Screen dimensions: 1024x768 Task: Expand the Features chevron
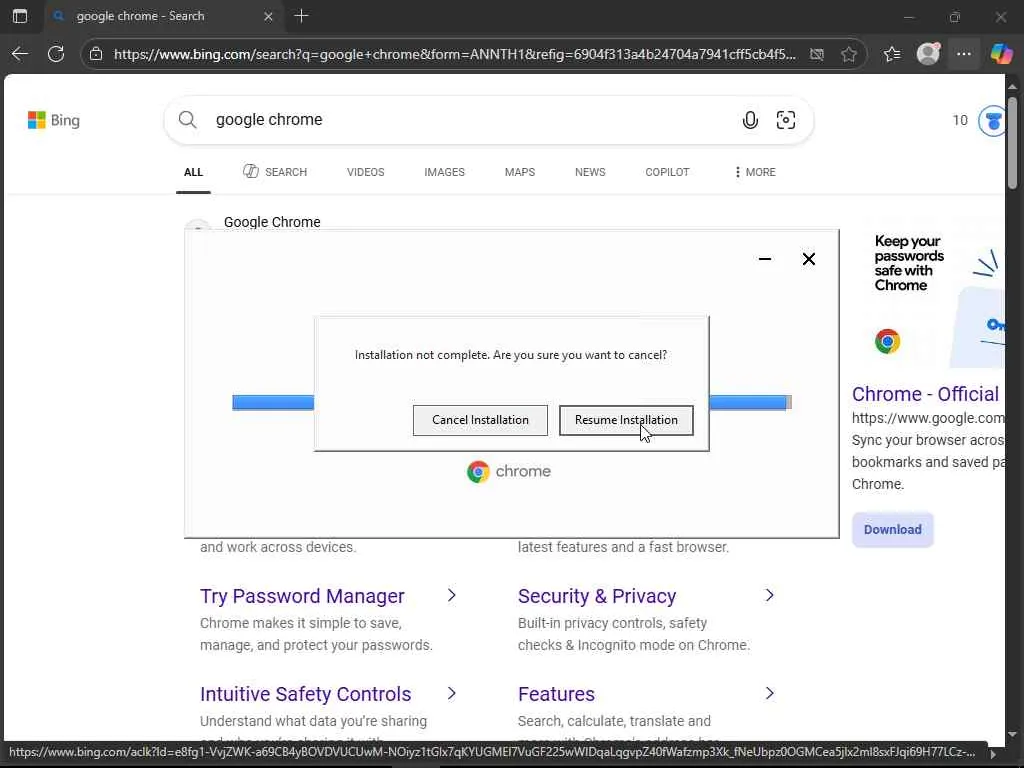pyautogui.click(x=769, y=693)
